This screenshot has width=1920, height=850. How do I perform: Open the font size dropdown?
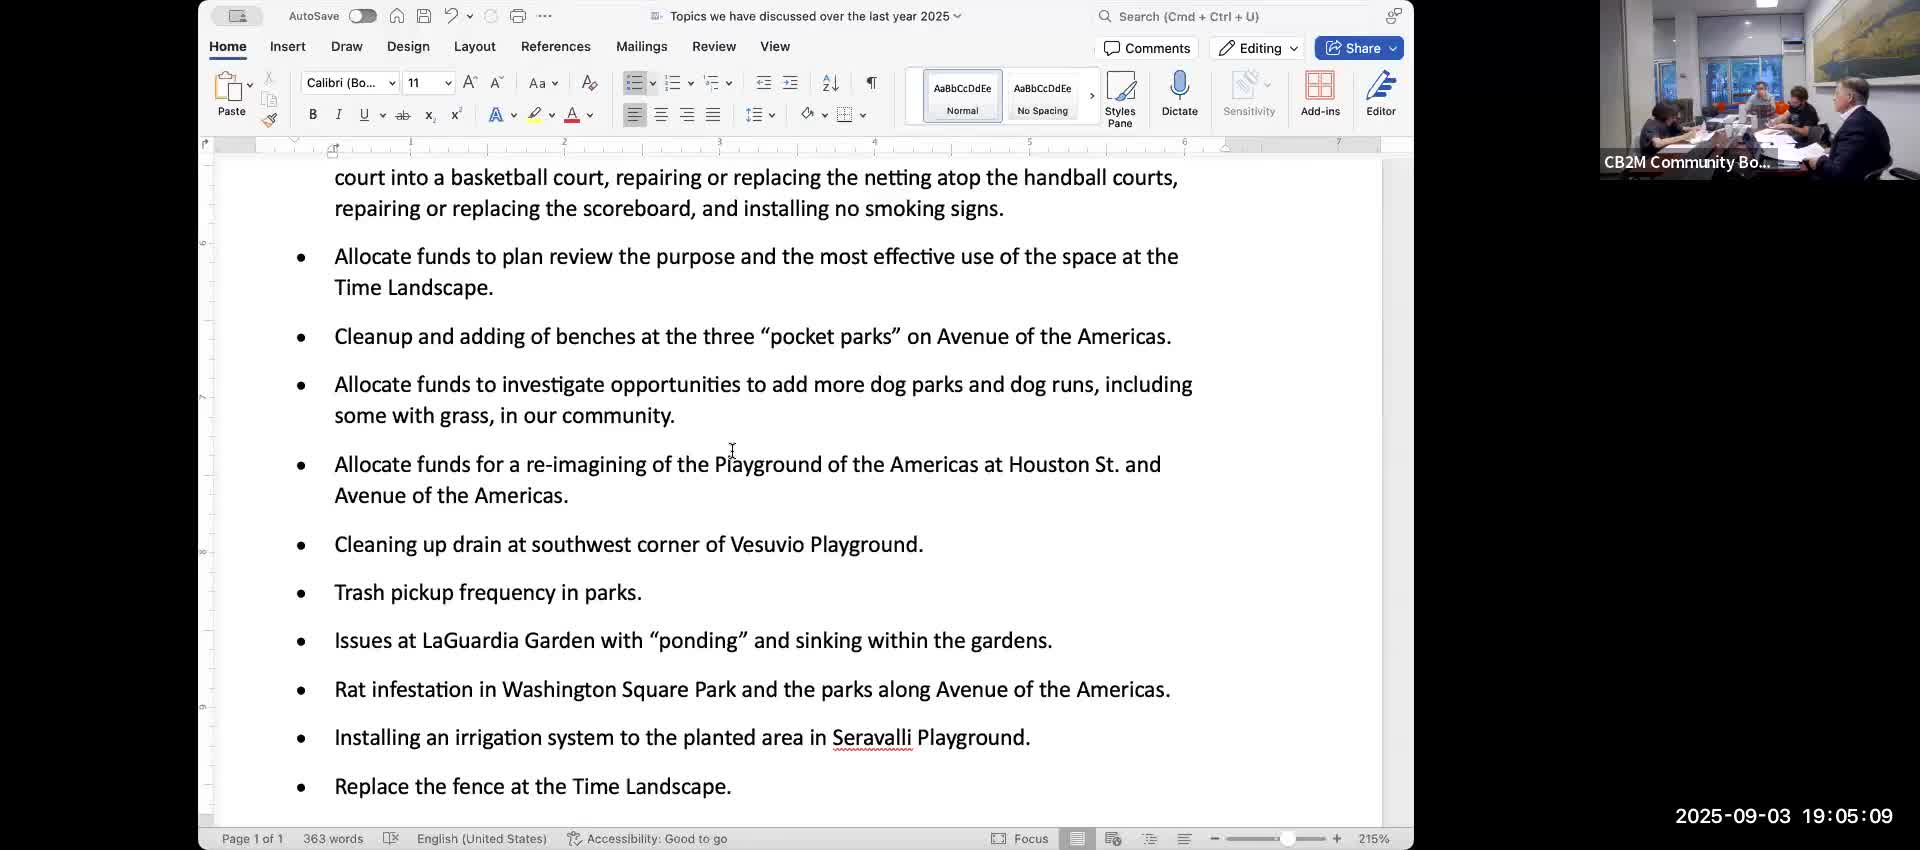coord(448,83)
